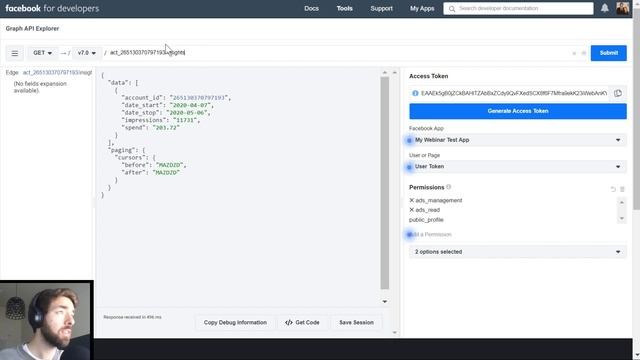
Task: Click the public_profile permission entry
Action: 426,220
